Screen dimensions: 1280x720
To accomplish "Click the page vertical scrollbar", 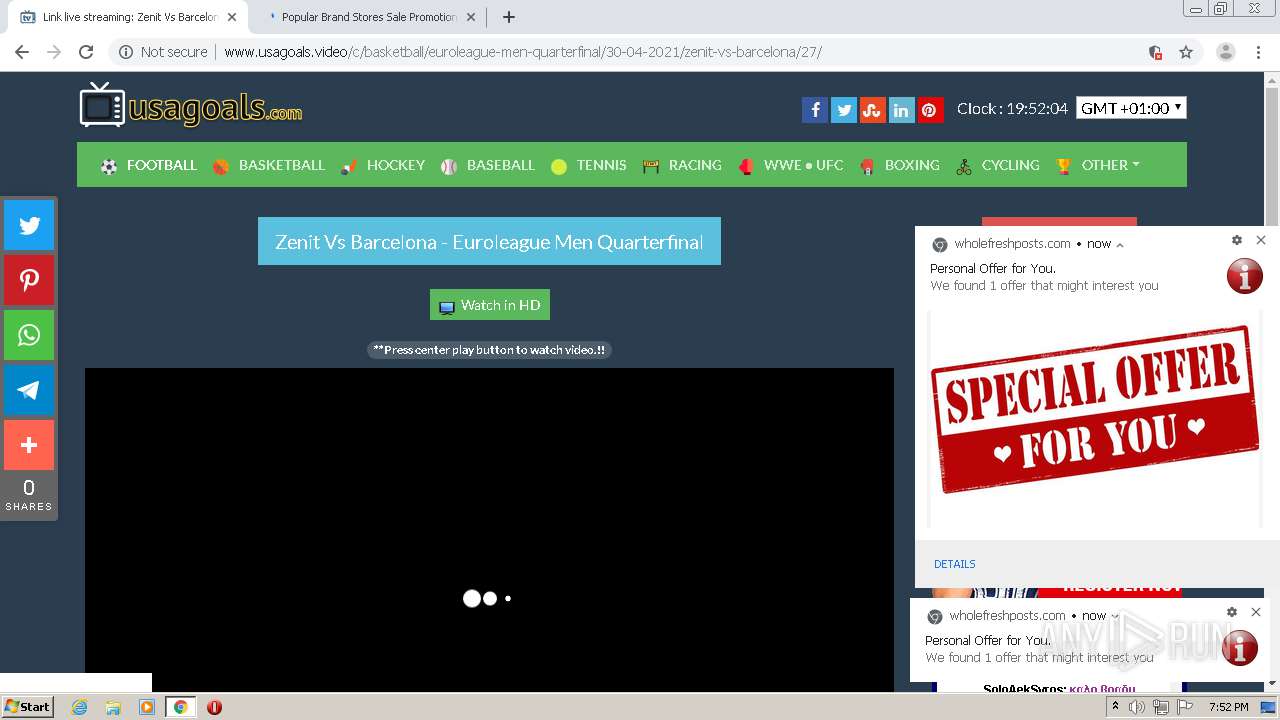I will 1272,380.
